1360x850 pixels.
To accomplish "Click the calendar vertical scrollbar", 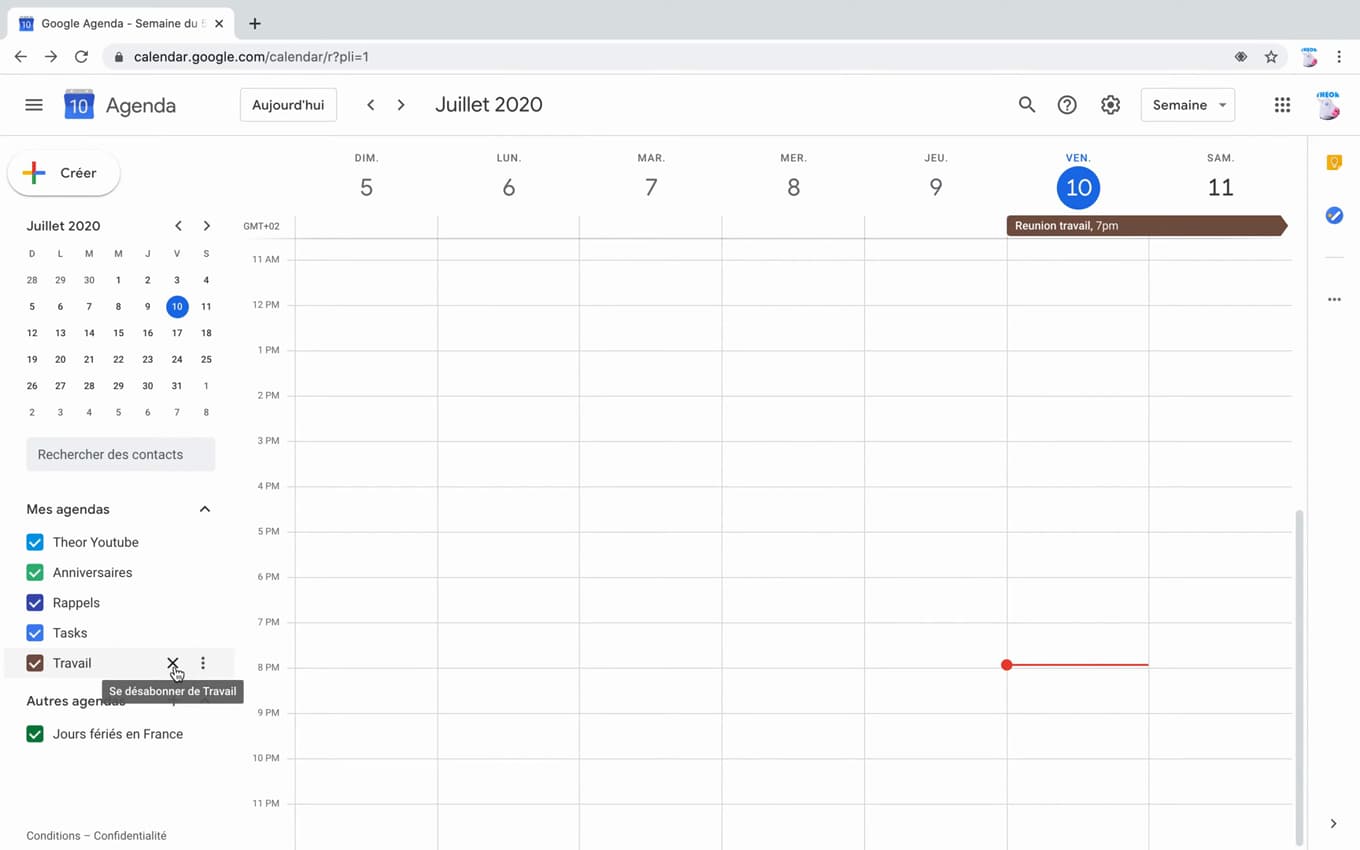I will point(1299,676).
